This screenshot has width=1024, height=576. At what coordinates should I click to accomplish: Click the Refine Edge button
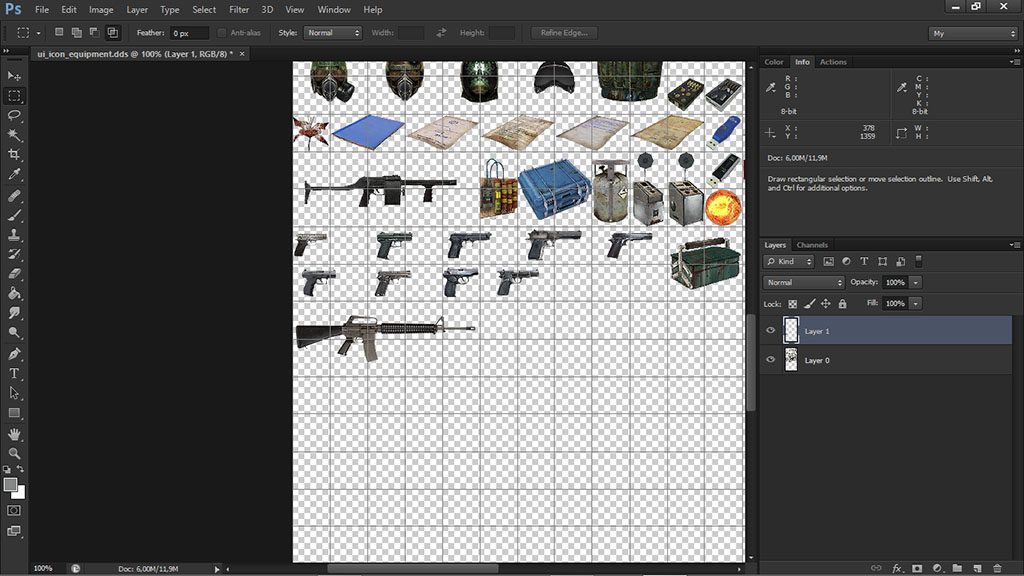pyautogui.click(x=564, y=33)
